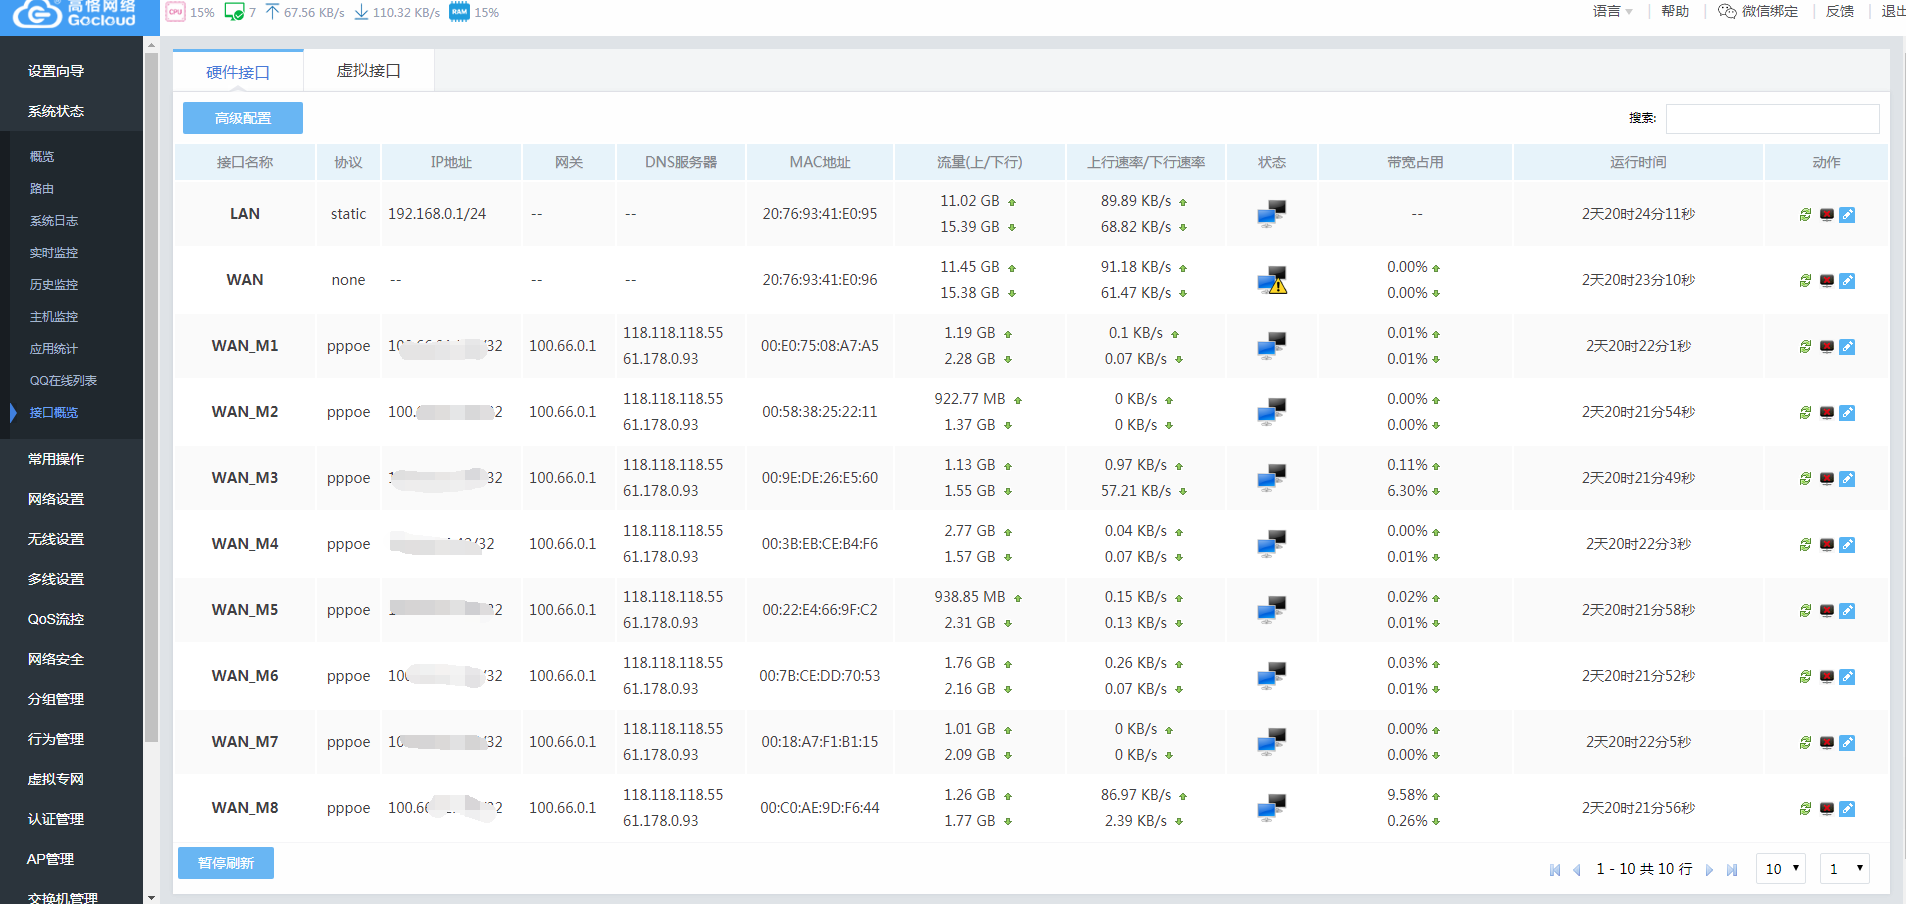Click 暂停刷新 button
Image resolution: width=1906 pixels, height=904 pixels.
226,863
